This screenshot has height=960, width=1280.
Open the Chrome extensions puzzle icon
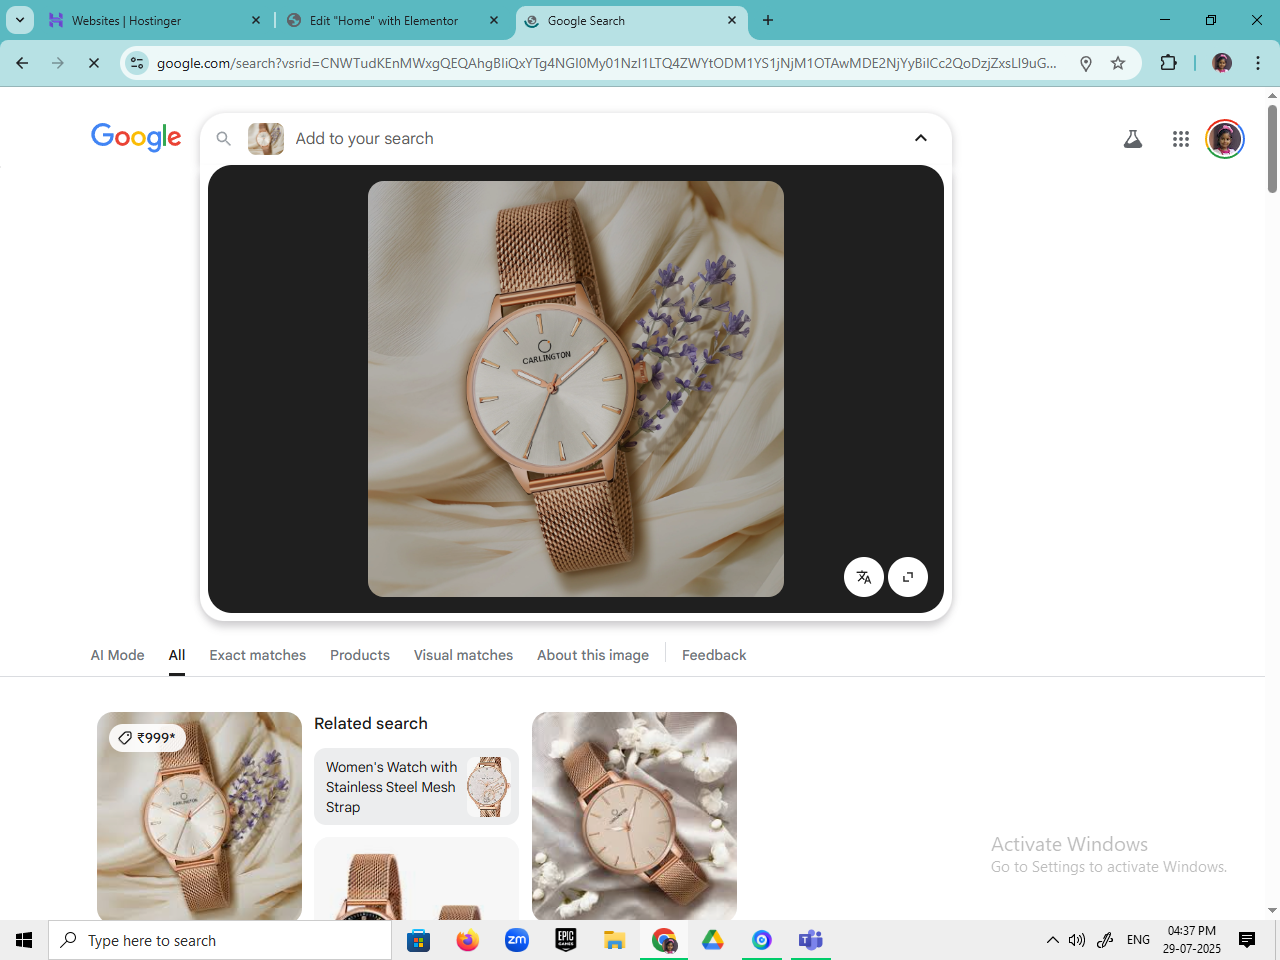coord(1168,63)
